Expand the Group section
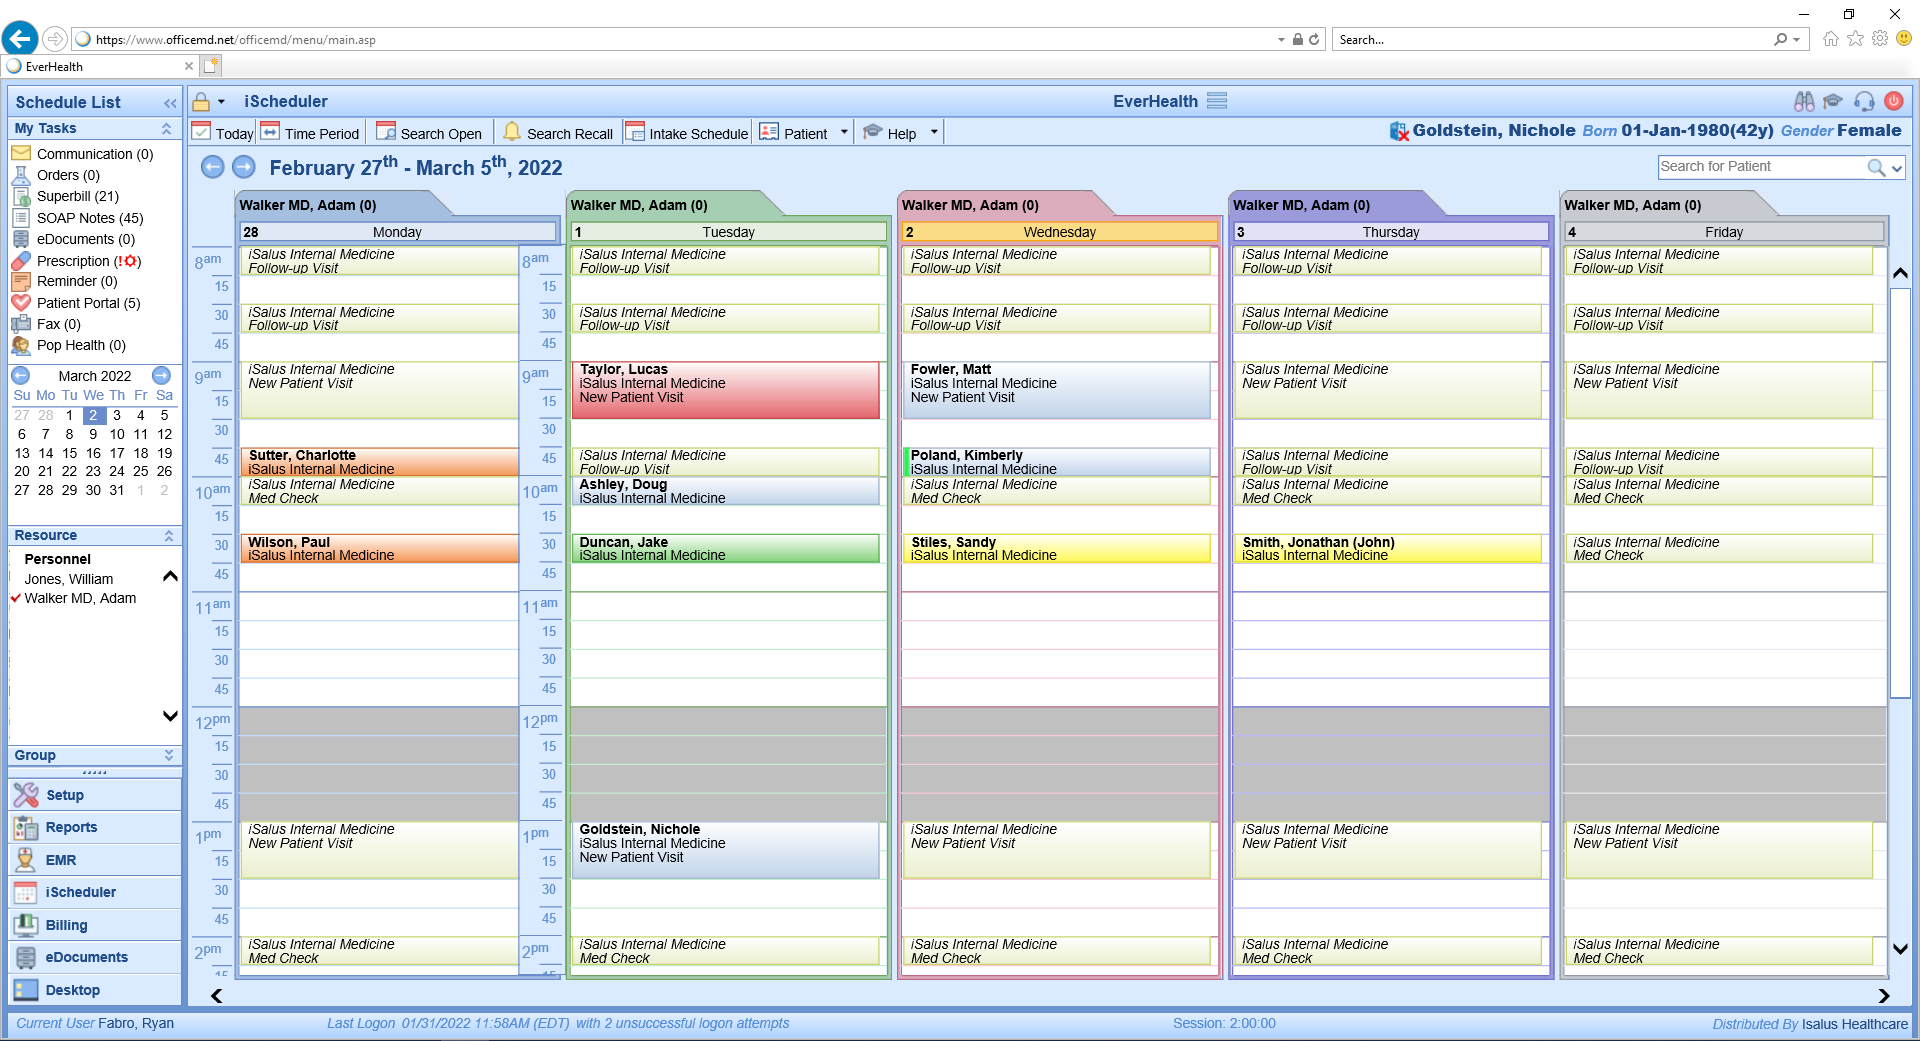 (x=168, y=756)
